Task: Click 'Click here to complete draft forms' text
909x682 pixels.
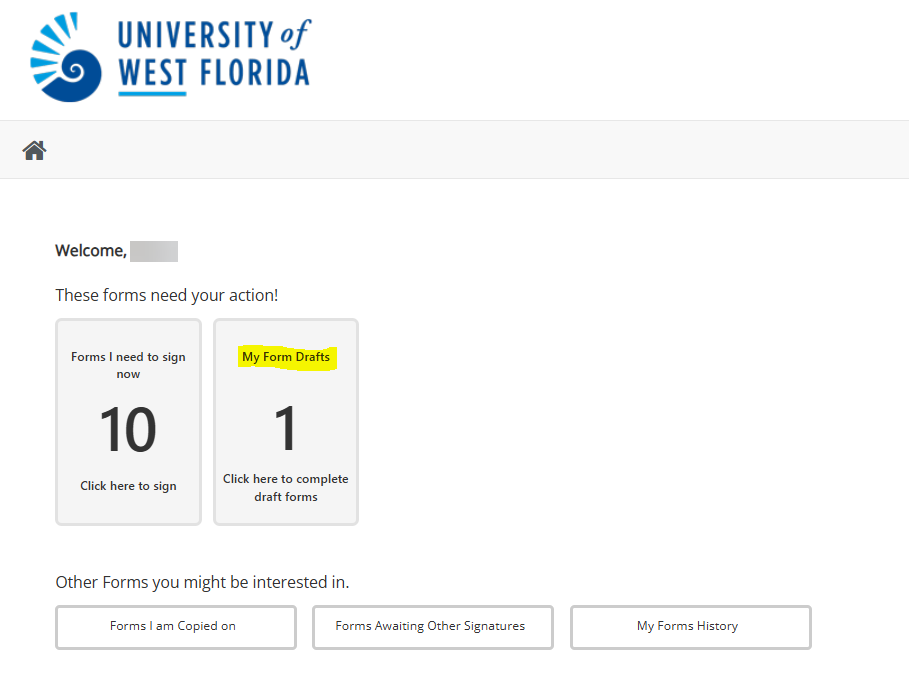Action: [286, 488]
